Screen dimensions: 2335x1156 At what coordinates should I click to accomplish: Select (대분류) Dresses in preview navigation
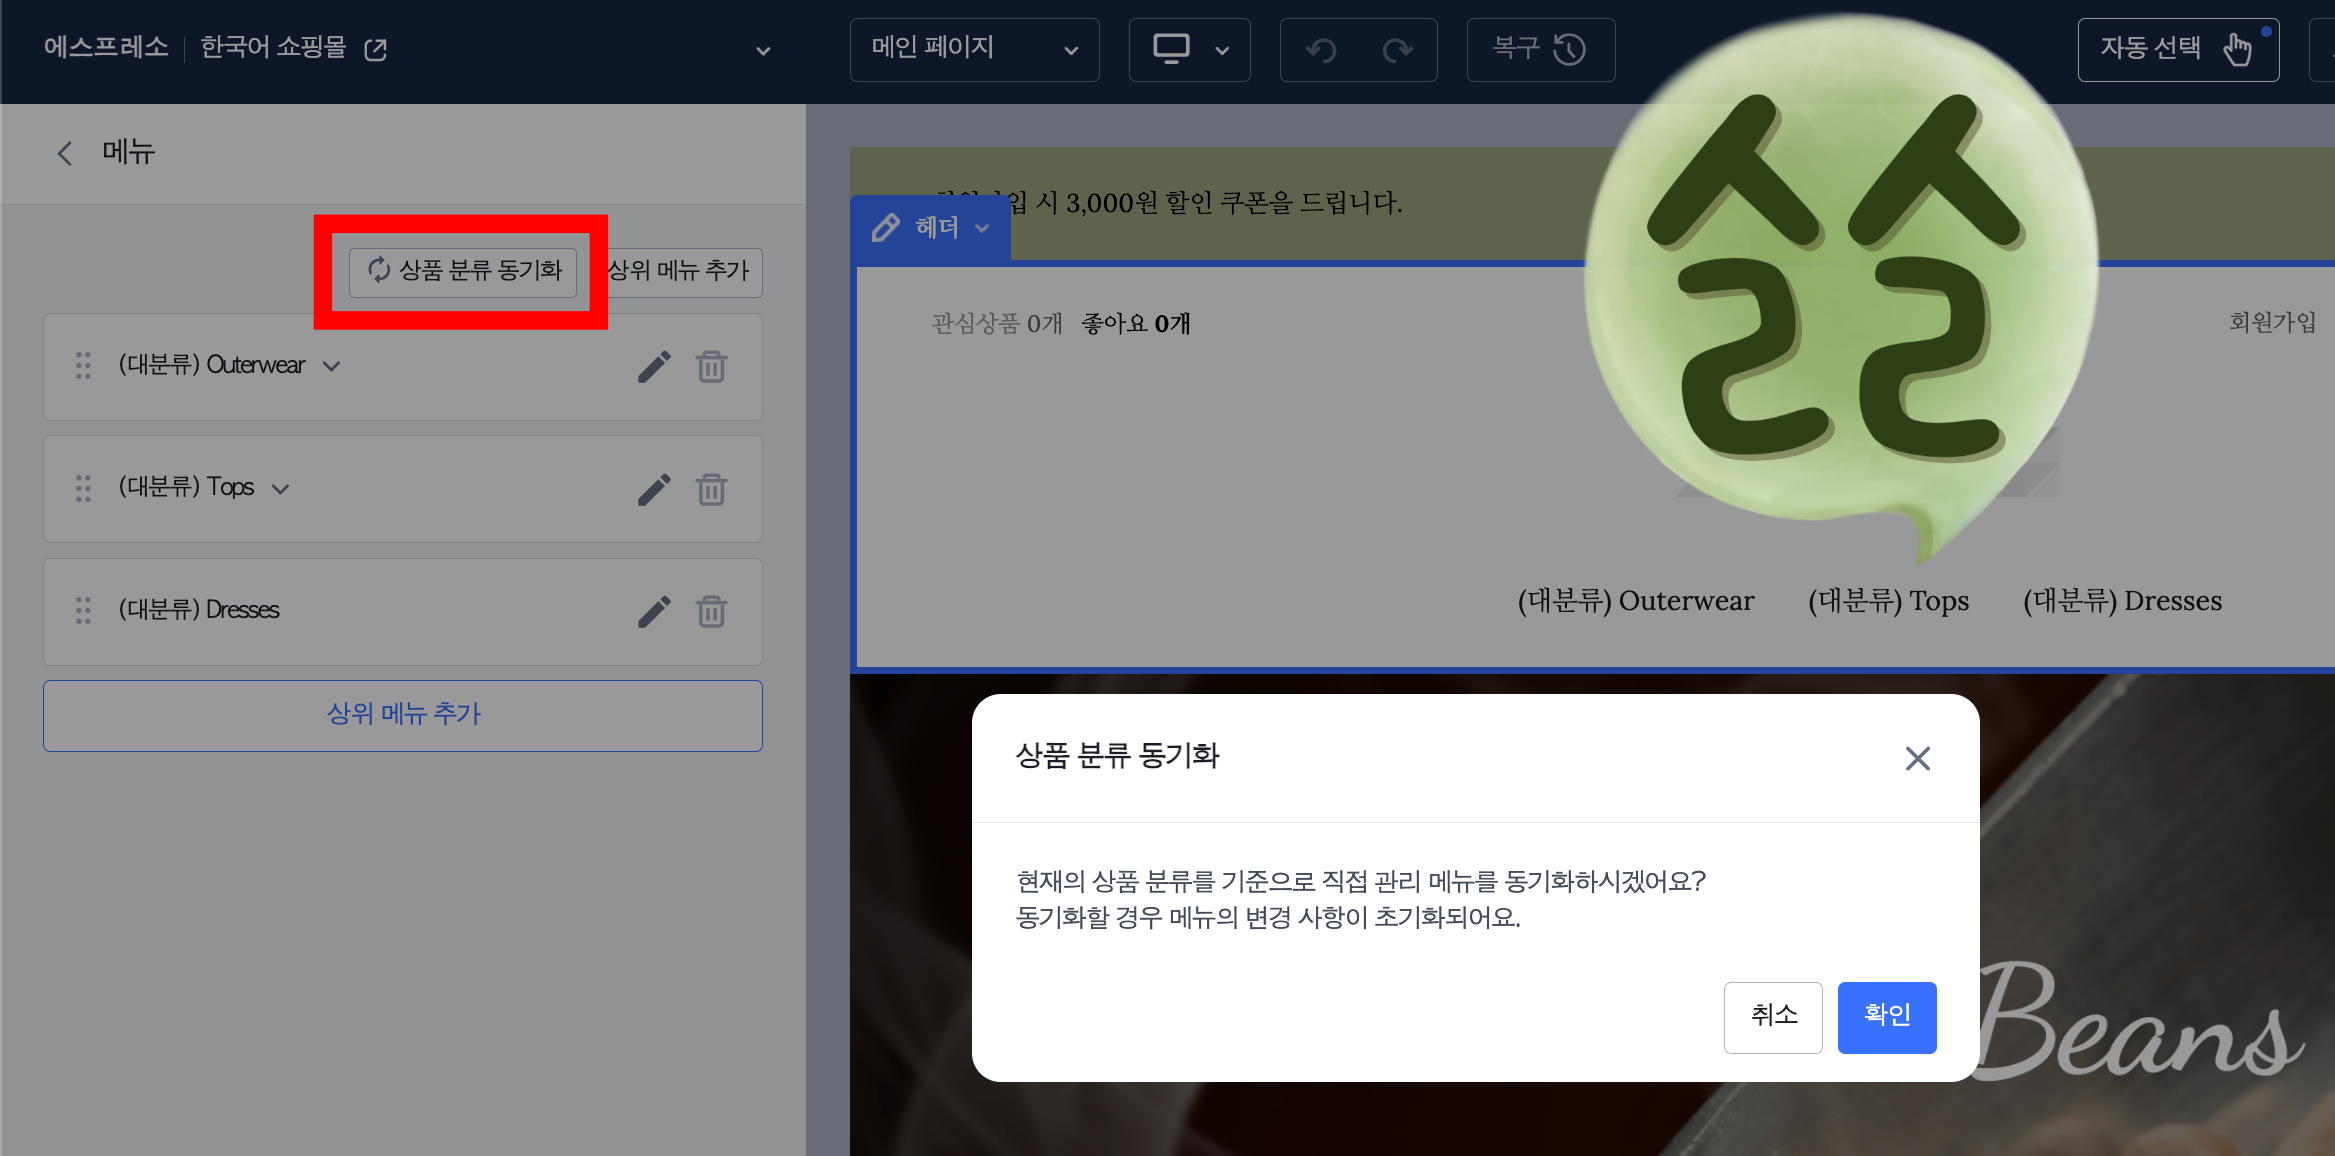pos(2122,601)
